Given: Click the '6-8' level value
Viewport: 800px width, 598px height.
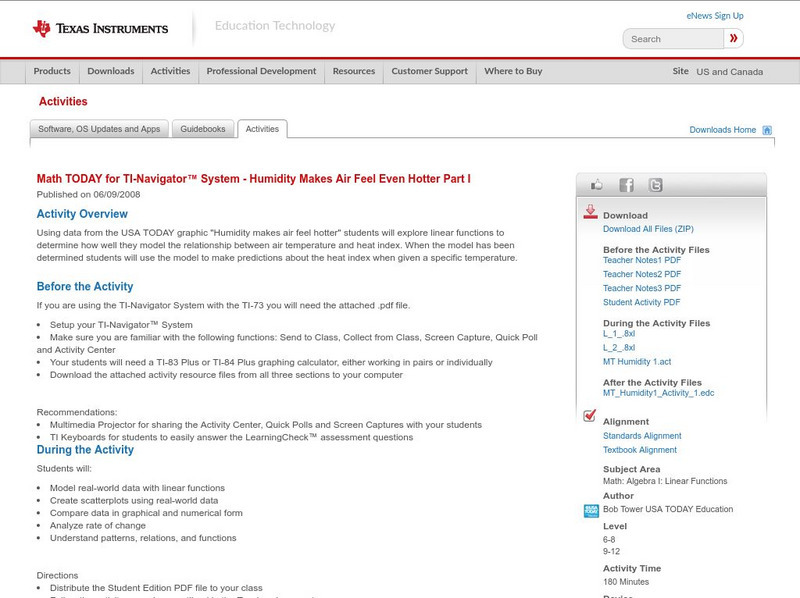Looking at the screenshot, I should (609, 539).
